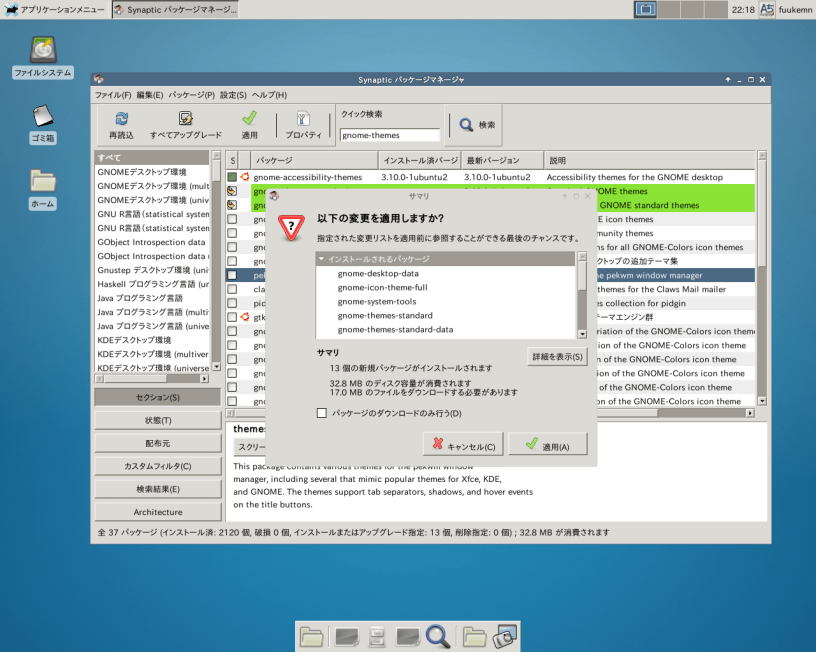This screenshot has width=816, height=652.
Task: Click the rightmost dock screenshot icon
Action: click(x=504, y=637)
